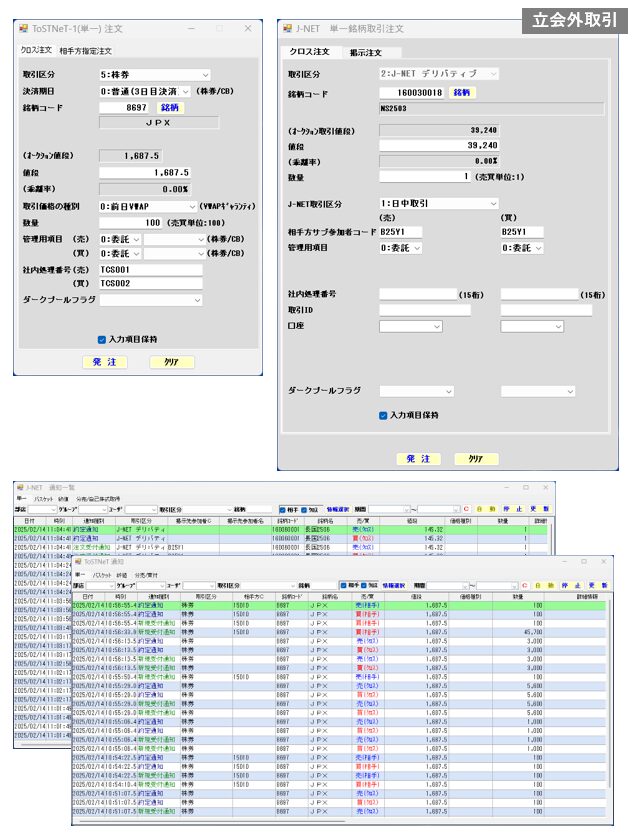Open 取引区分 dropdown showing 5:株券
This screenshot has height=833, width=639.
coord(155,75)
